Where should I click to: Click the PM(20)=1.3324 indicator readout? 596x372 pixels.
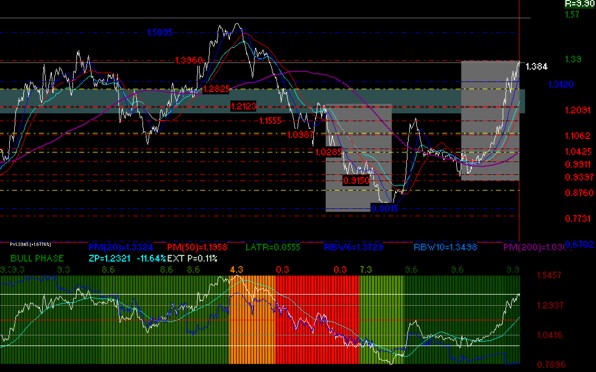click(x=120, y=247)
